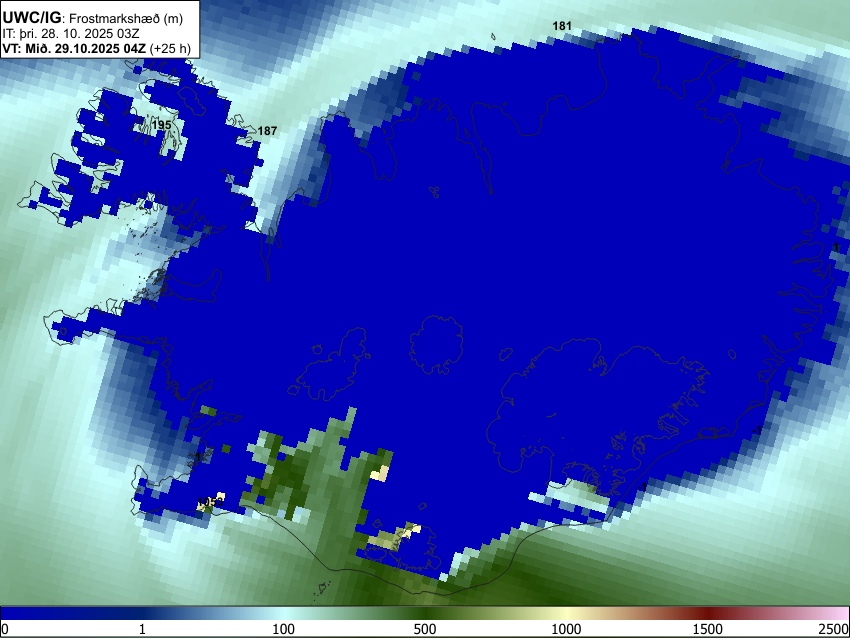Click the initial time line "IT: þri. 28. 10. 2025 03Z"
Screen dimensions: 850x638
point(71,34)
